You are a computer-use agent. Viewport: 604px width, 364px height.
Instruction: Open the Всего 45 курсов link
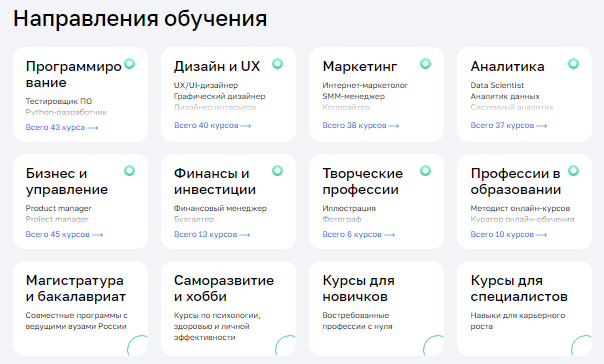[x=64, y=235]
